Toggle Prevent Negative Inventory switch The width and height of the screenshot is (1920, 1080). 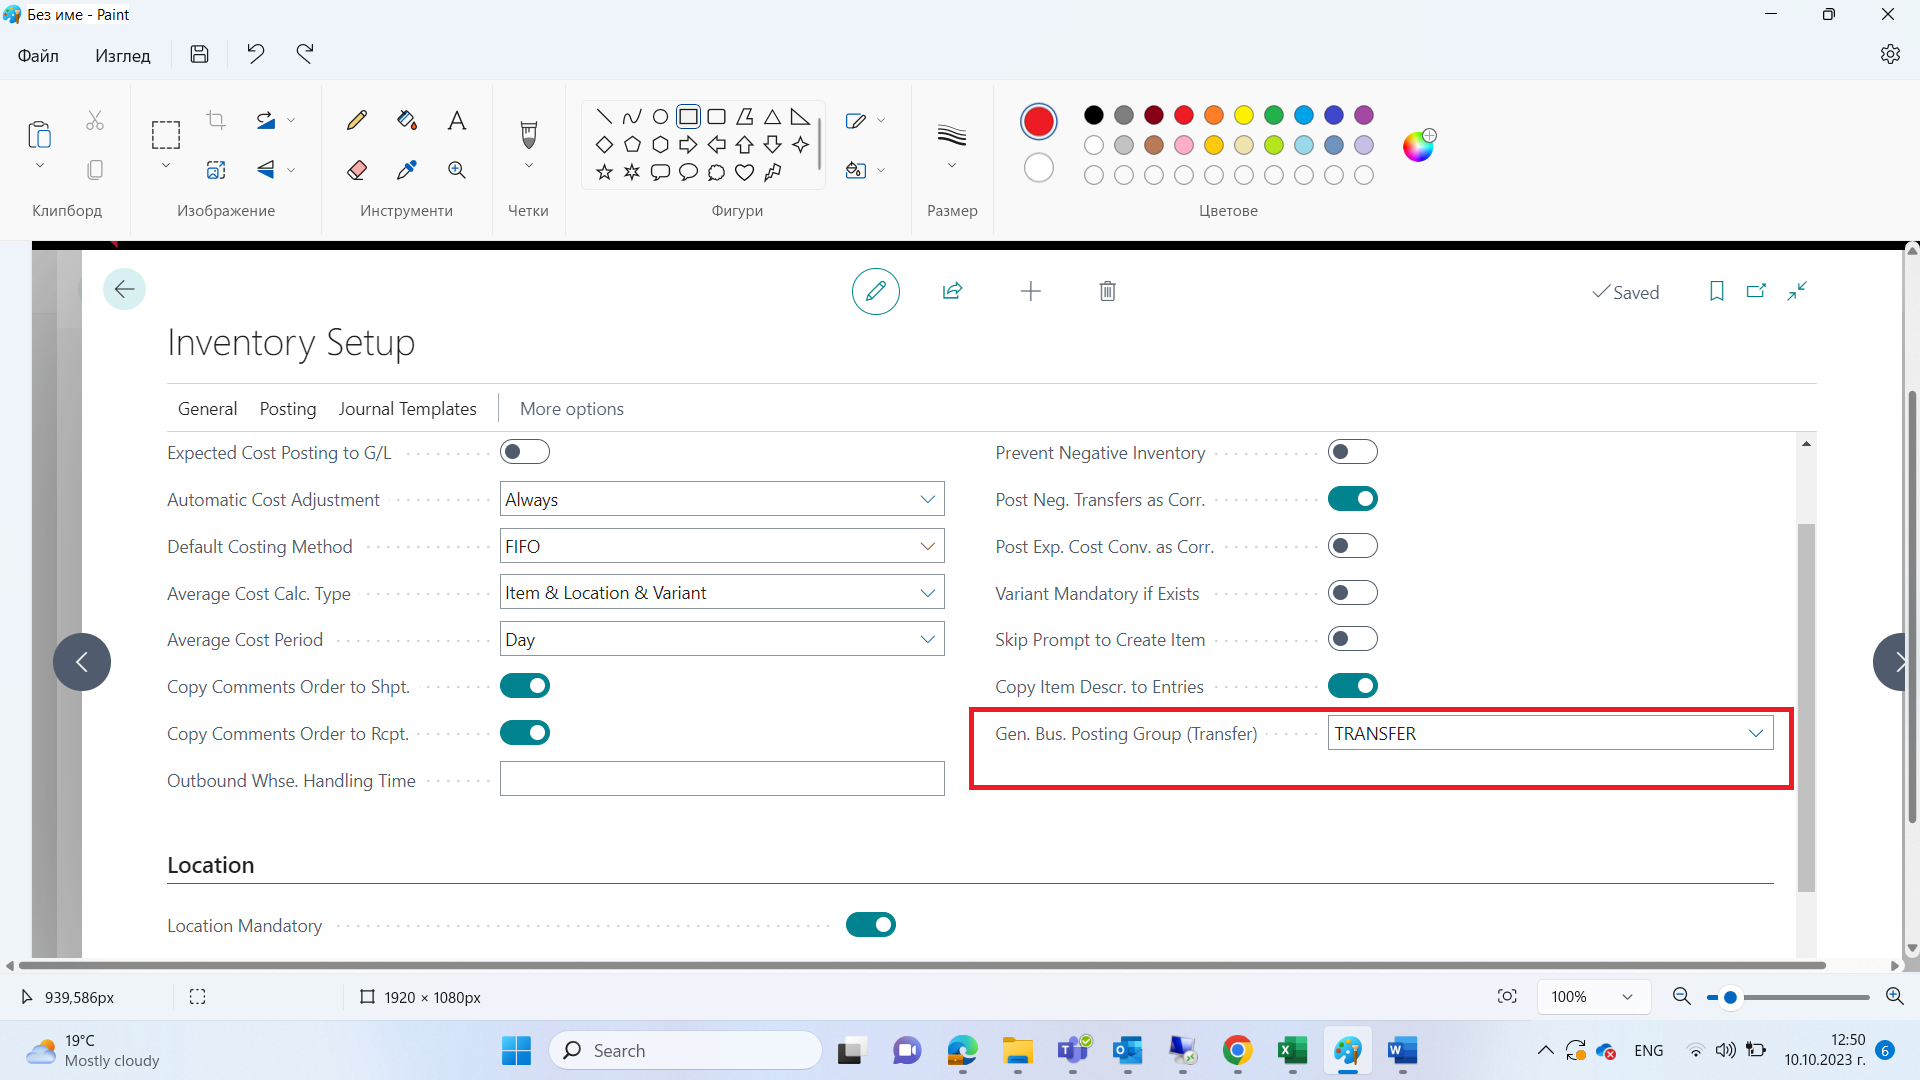[1352, 452]
